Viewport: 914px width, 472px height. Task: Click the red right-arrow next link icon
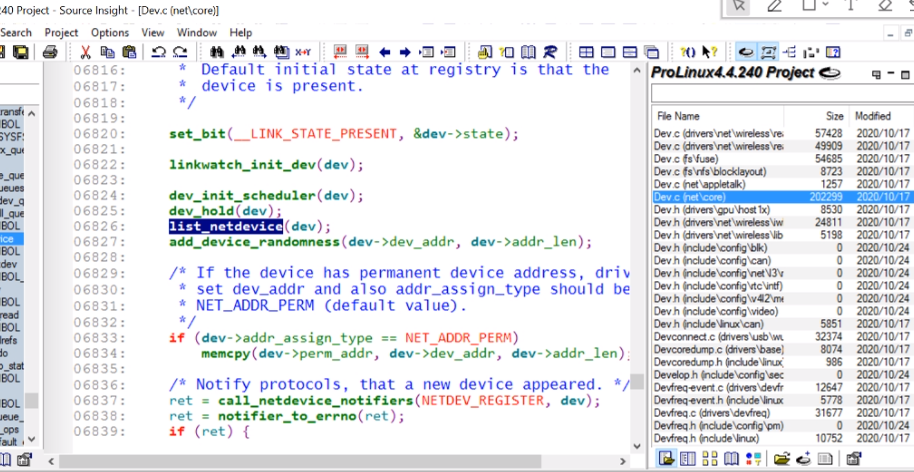pyautogui.click(x=362, y=52)
